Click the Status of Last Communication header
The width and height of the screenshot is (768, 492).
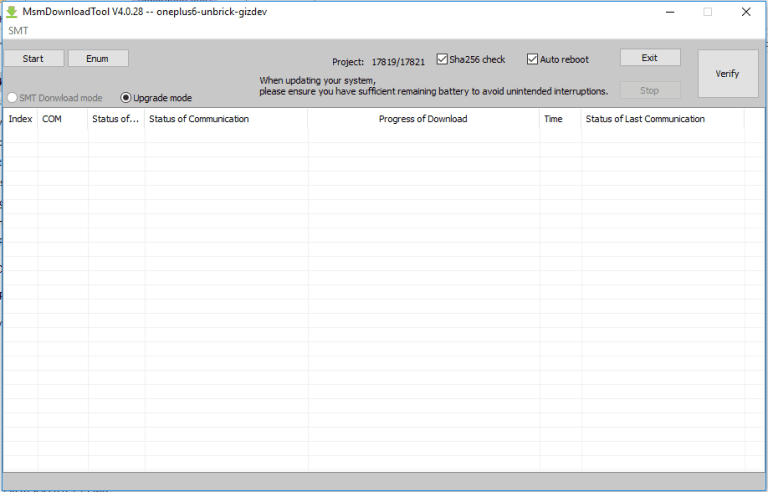(663, 119)
